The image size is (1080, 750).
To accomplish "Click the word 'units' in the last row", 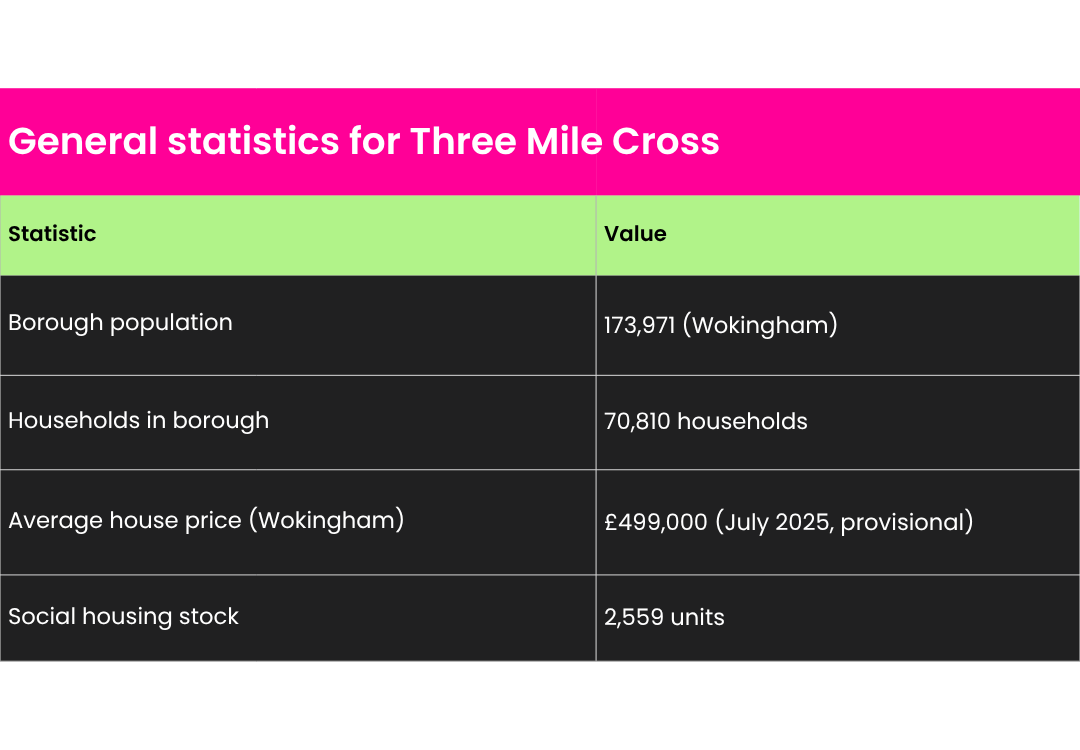I will point(697,617).
